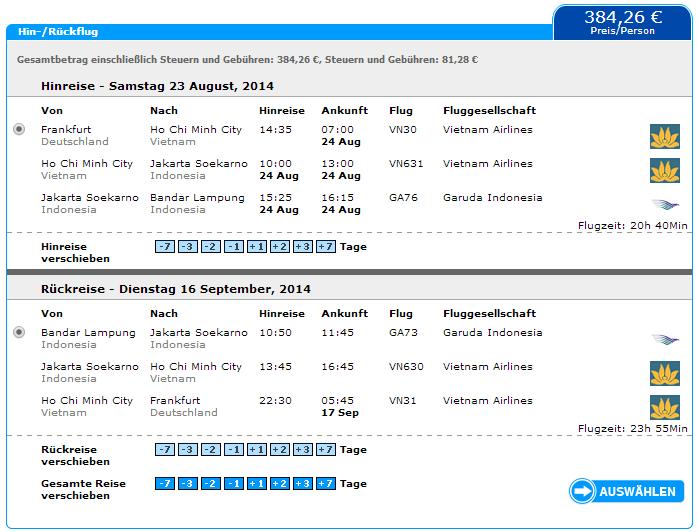Click flight number VN631

coord(406,163)
